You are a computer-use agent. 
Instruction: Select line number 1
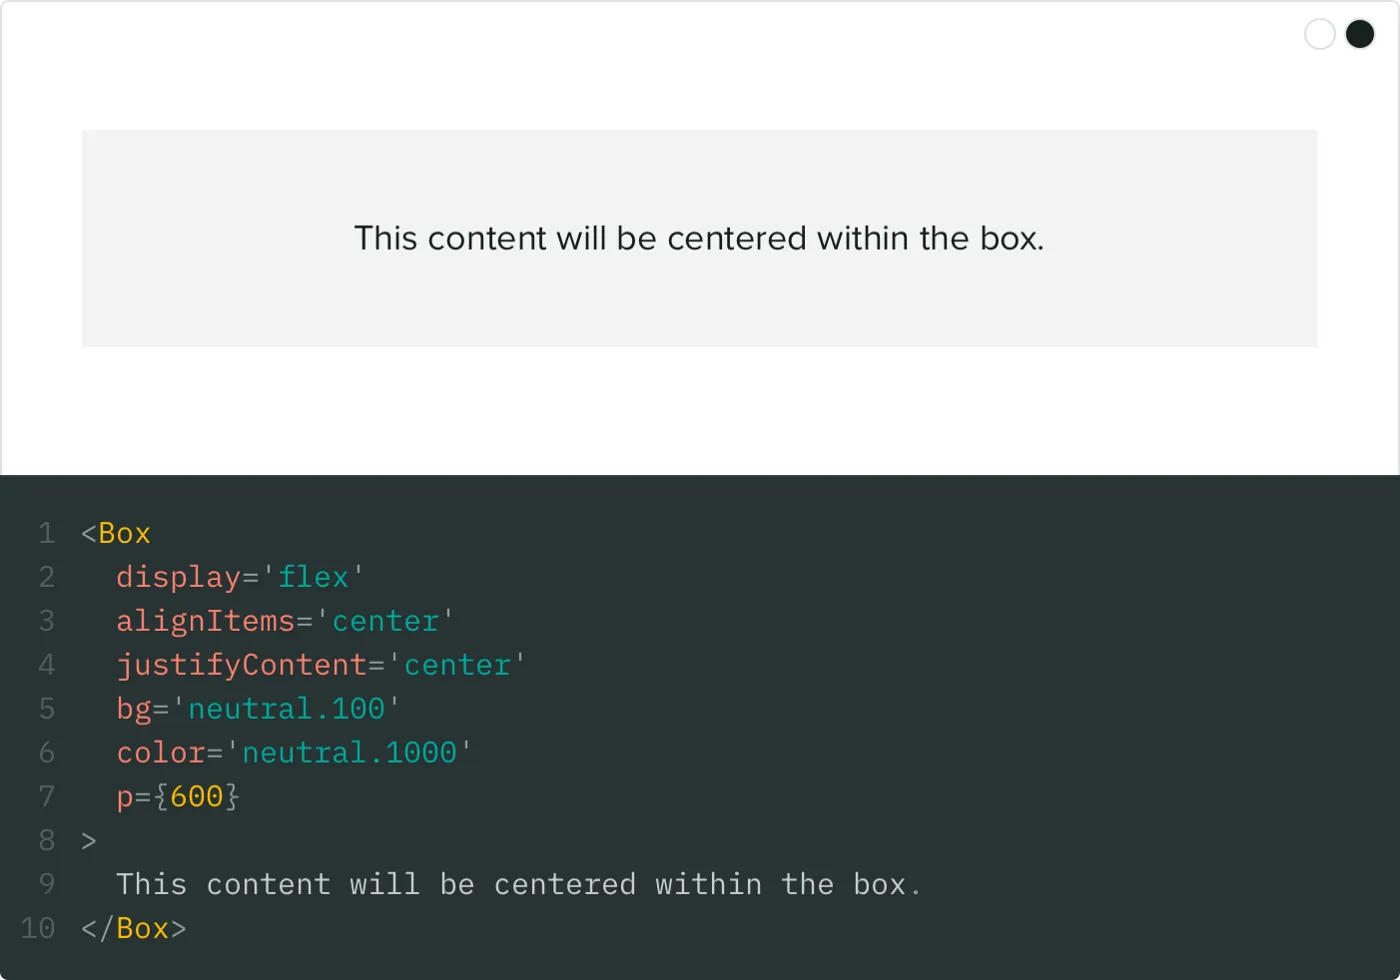click(46, 533)
